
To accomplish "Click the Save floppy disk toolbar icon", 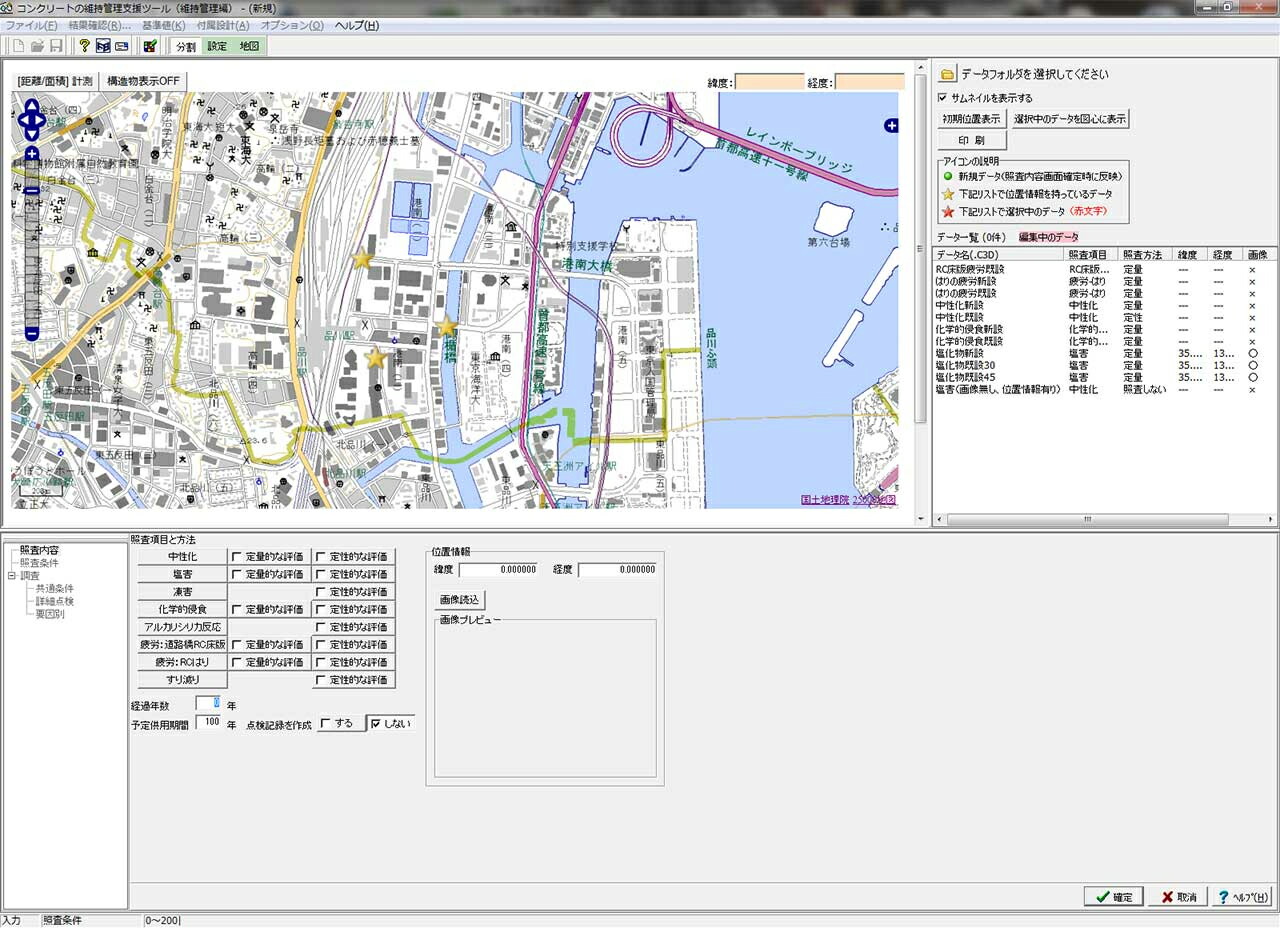I will click(56, 46).
